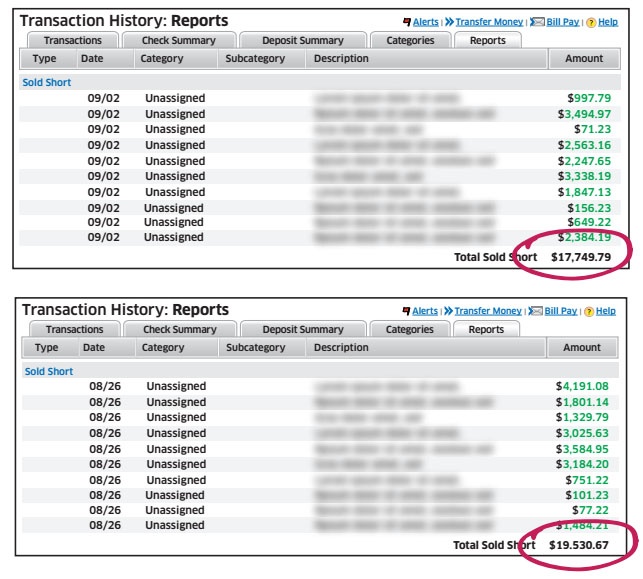Switch to Check Summary tab in upper panel

[179, 41]
